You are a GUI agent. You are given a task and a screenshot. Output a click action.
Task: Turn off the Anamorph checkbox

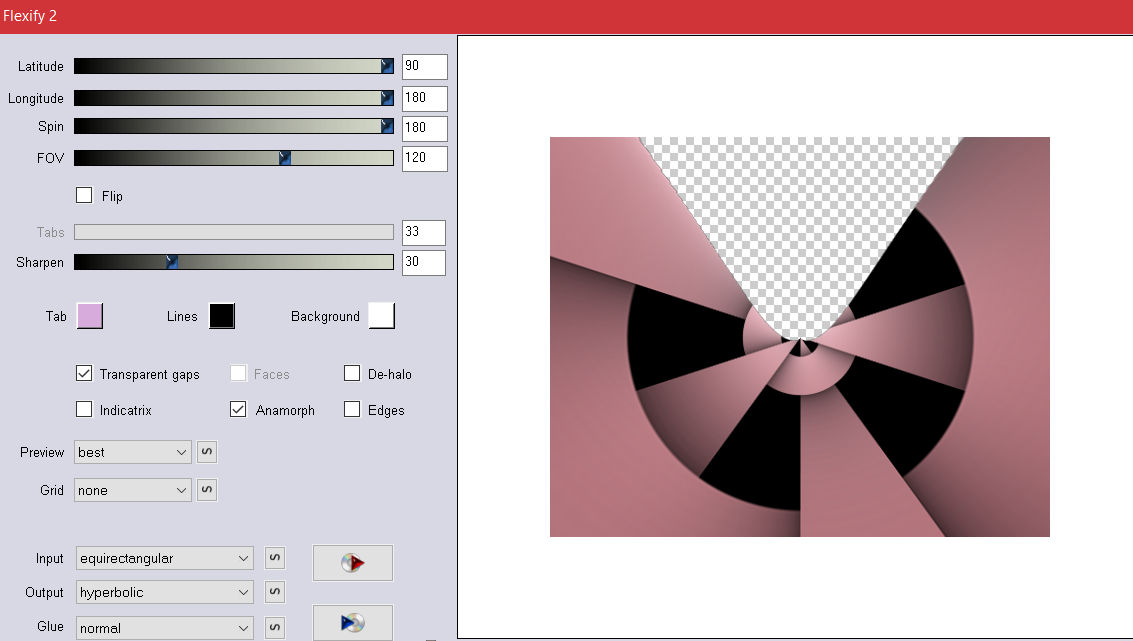point(238,410)
